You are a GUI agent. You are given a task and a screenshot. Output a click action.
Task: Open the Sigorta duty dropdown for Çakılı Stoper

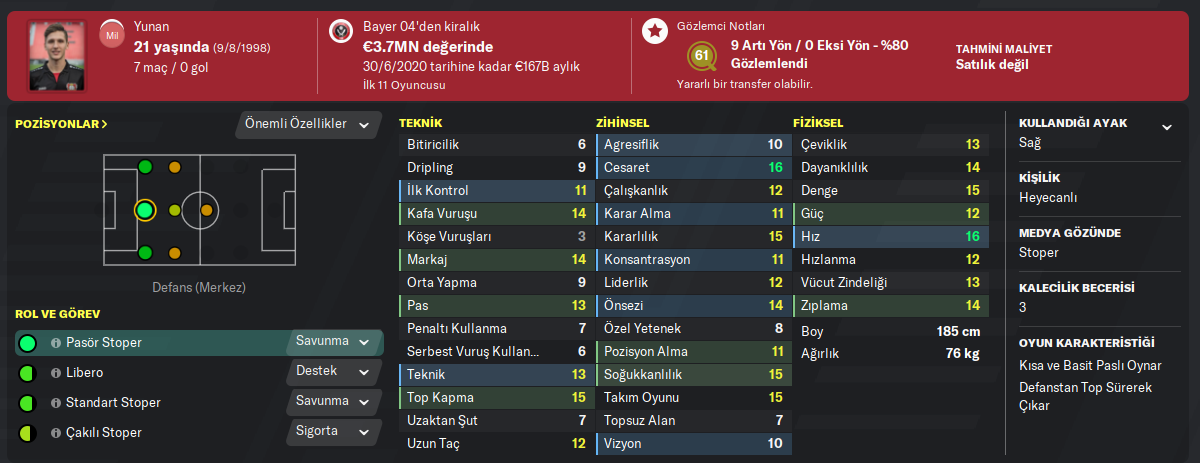click(x=336, y=432)
